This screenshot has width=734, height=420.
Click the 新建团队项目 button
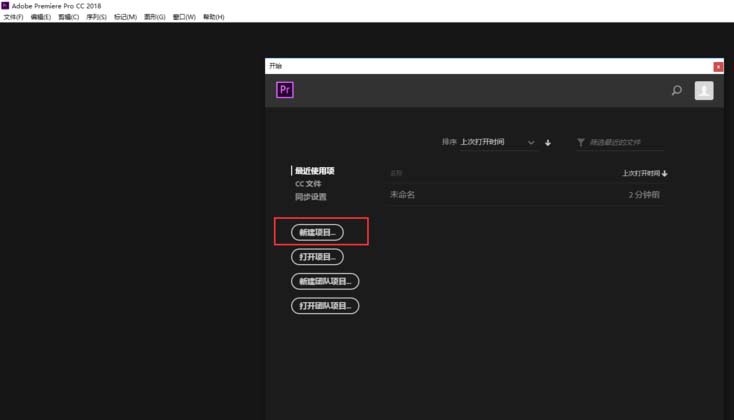(x=325, y=281)
